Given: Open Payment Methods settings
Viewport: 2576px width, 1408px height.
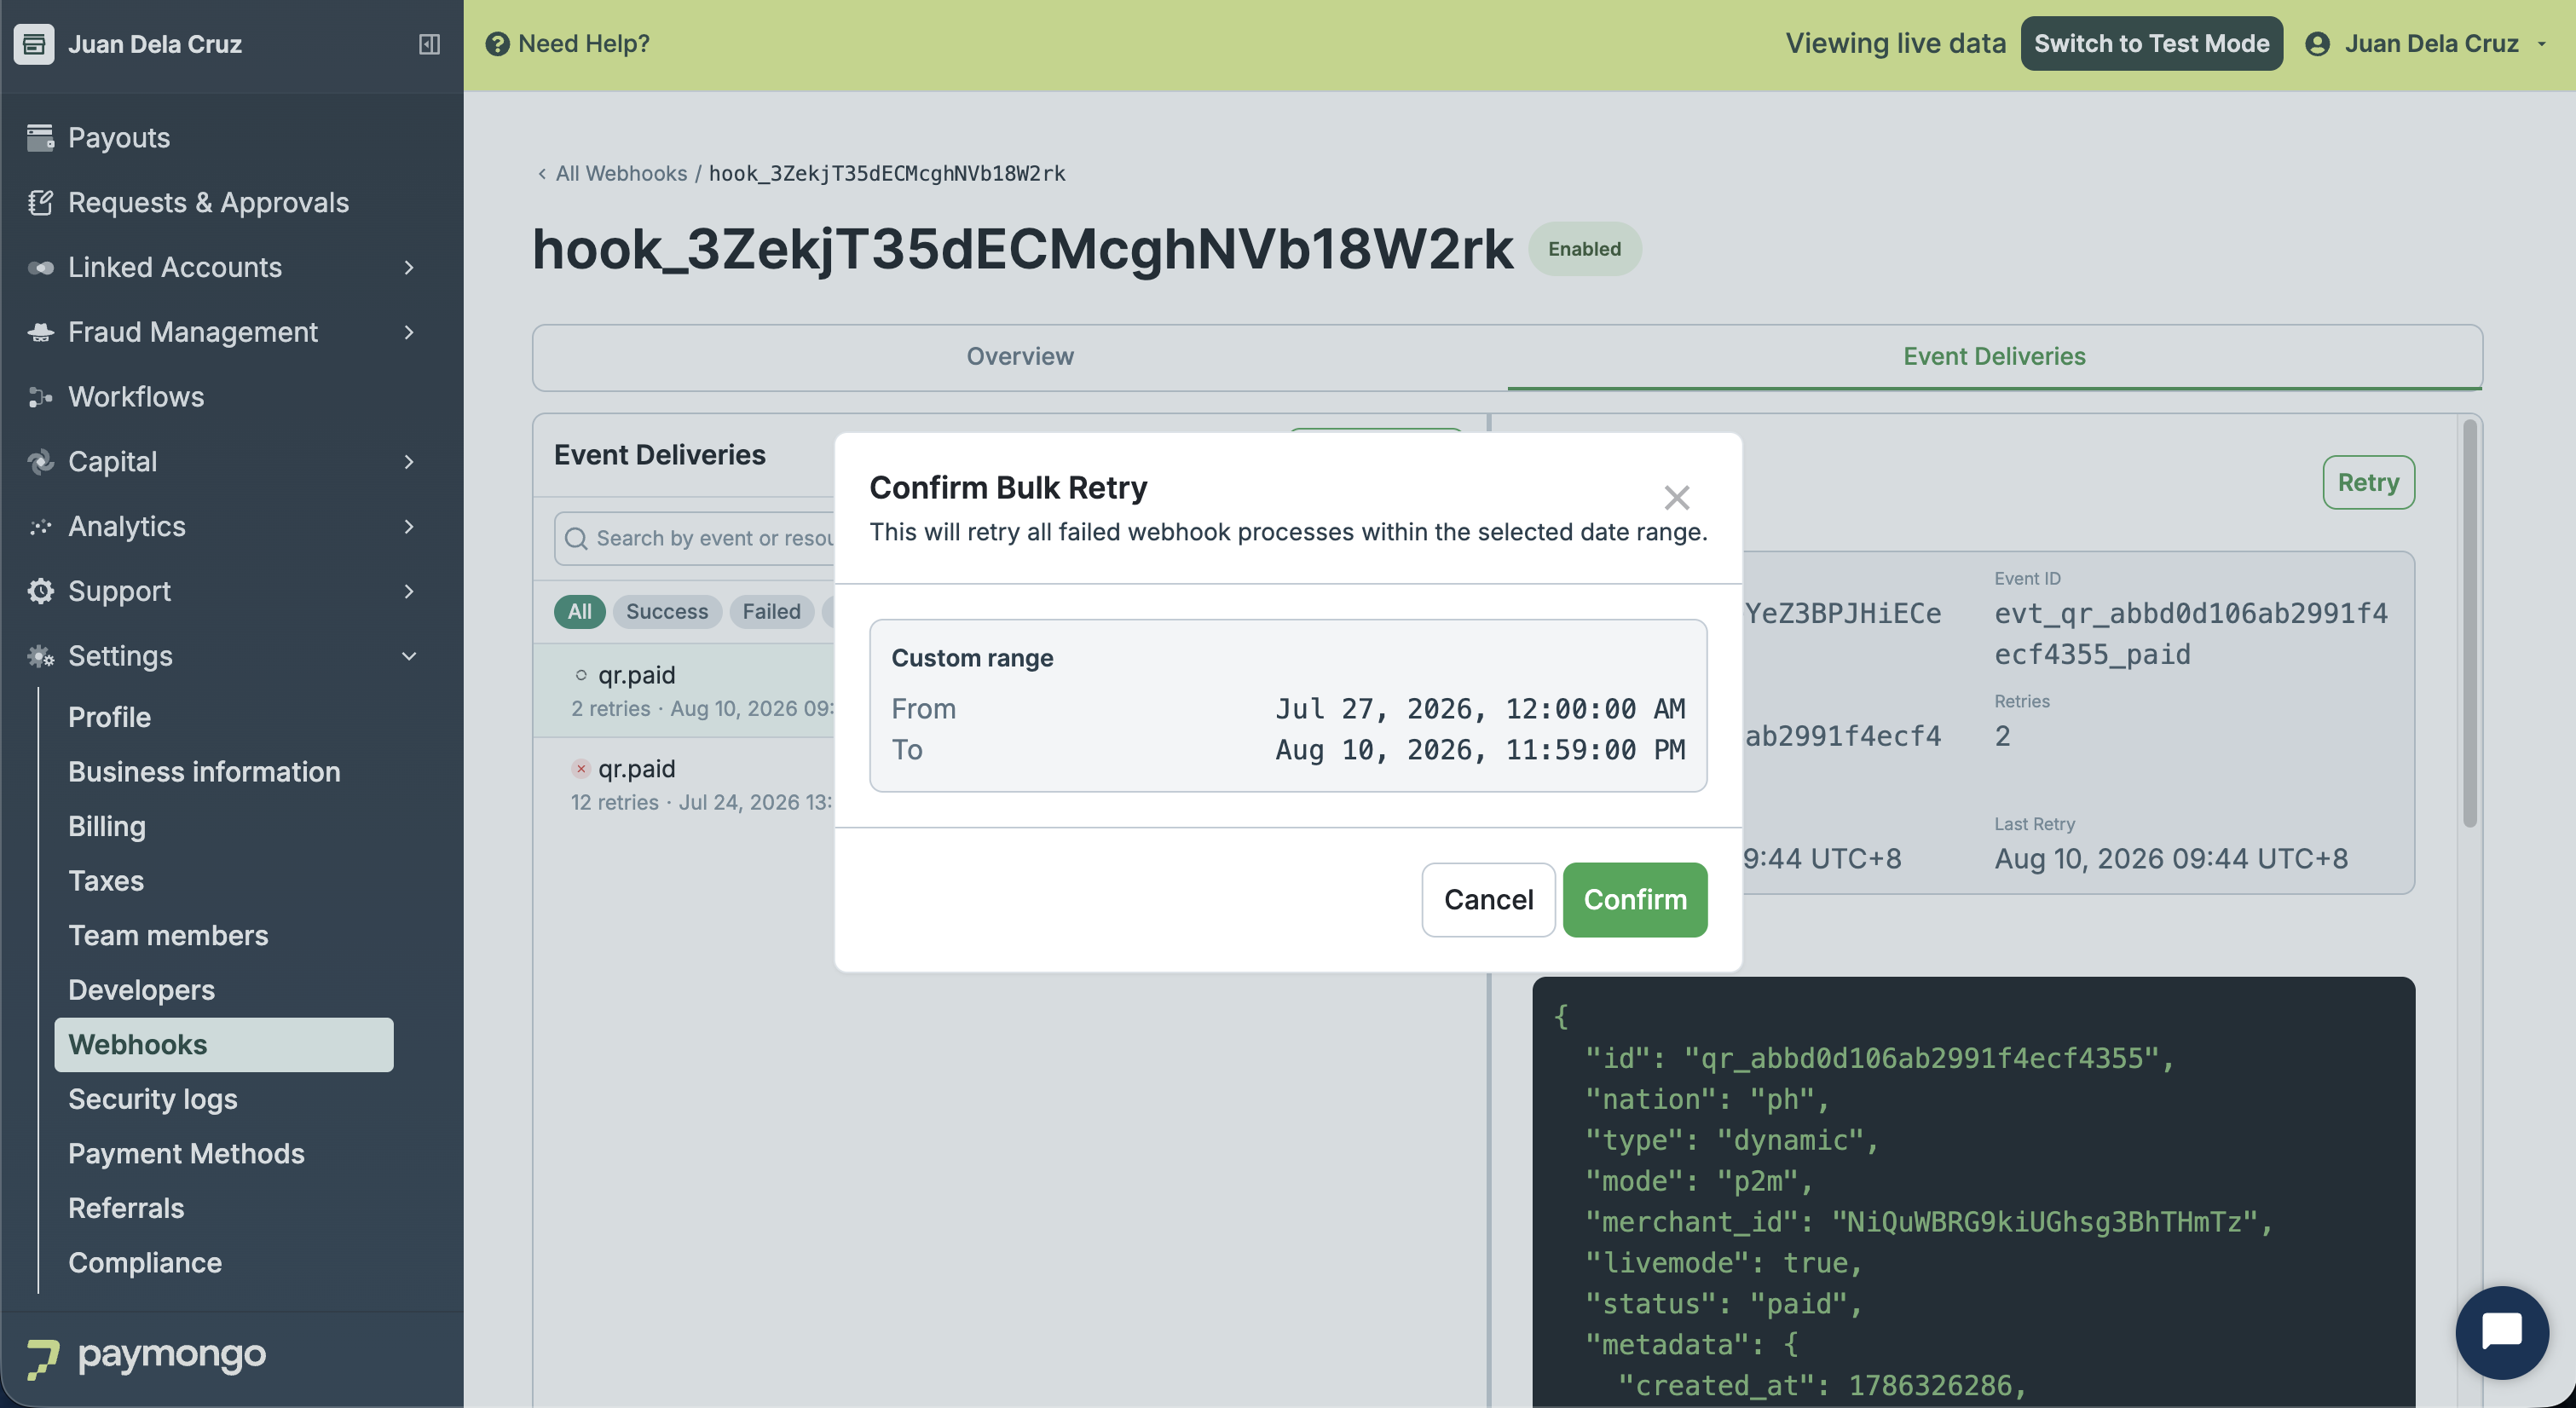Looking at the screenshot, I should coord(186,1154).
